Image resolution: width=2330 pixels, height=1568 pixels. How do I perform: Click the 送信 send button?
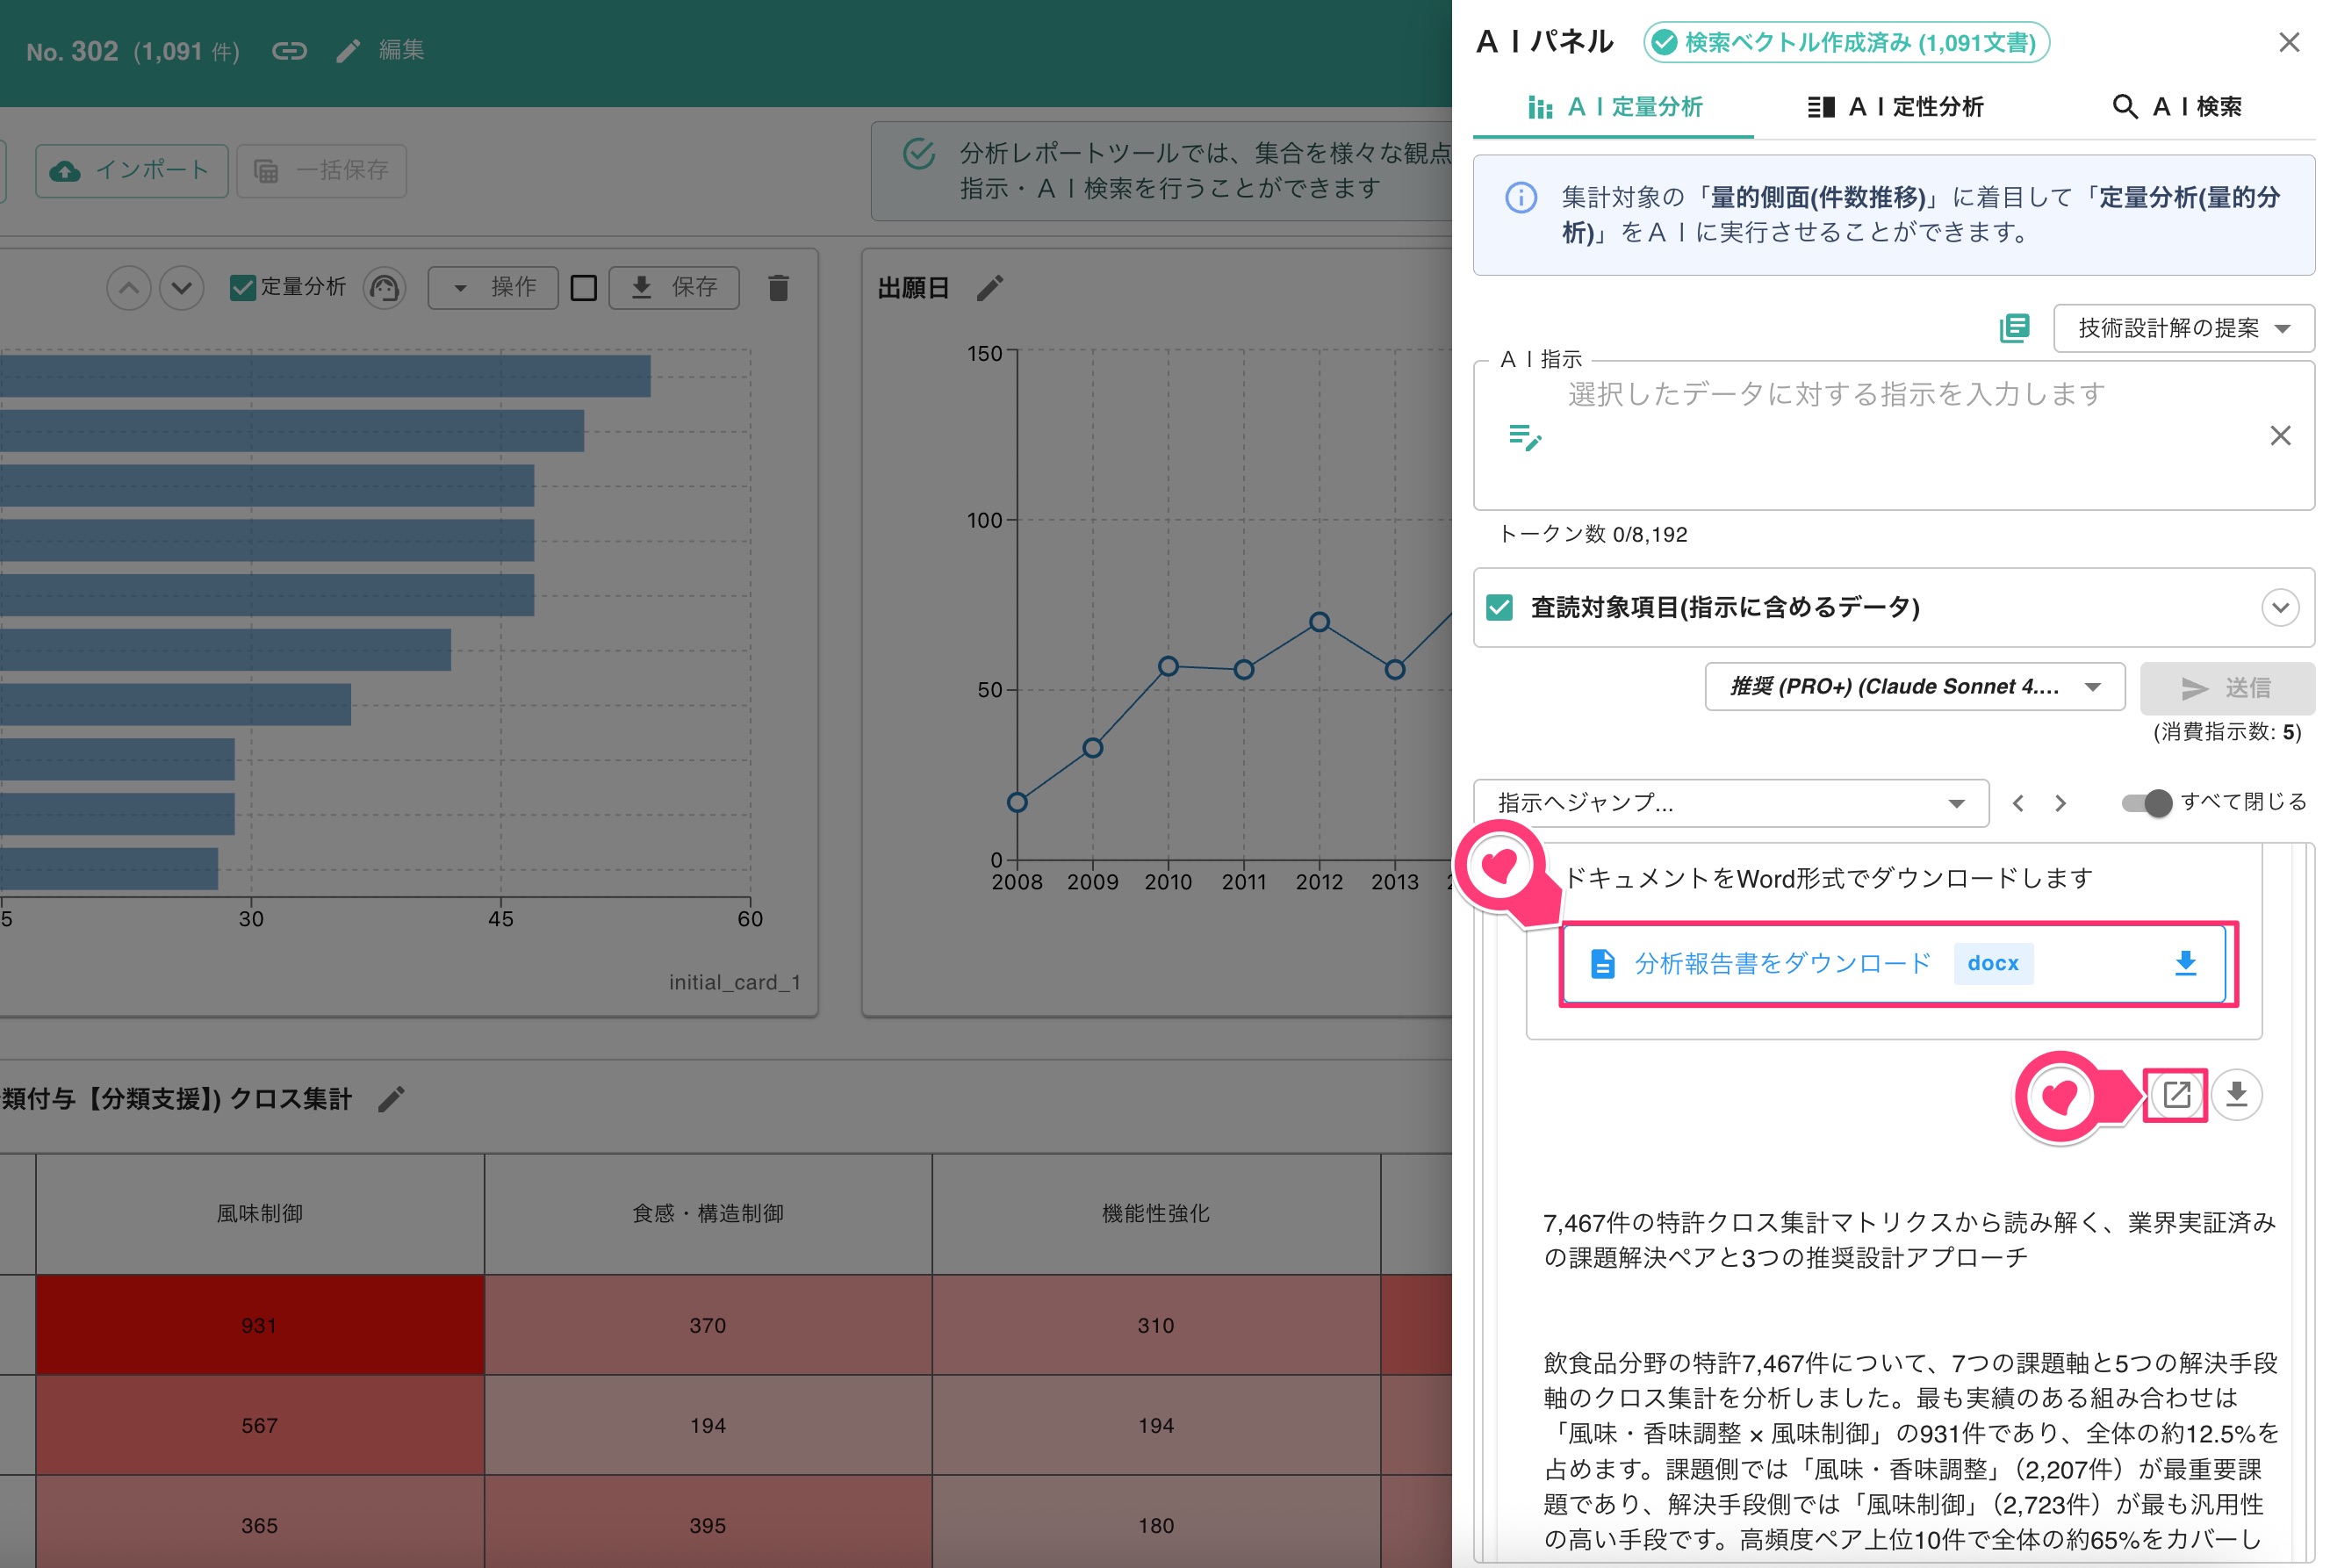click(x=2227, y=688)
